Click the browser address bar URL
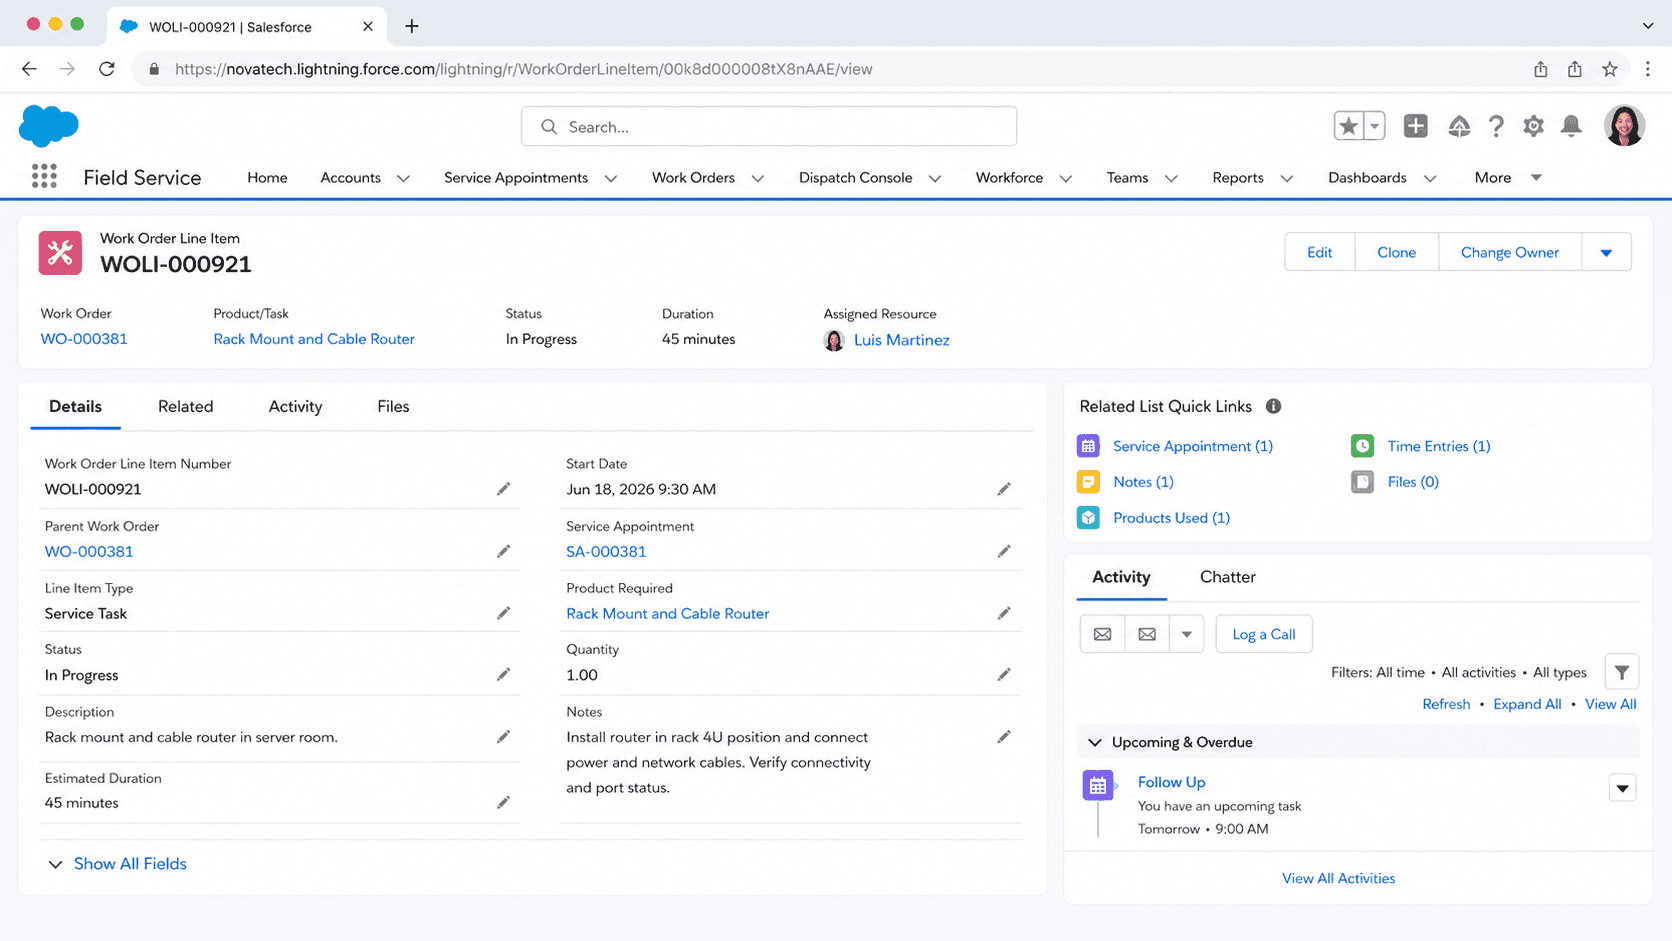 (x=523, y=69)
